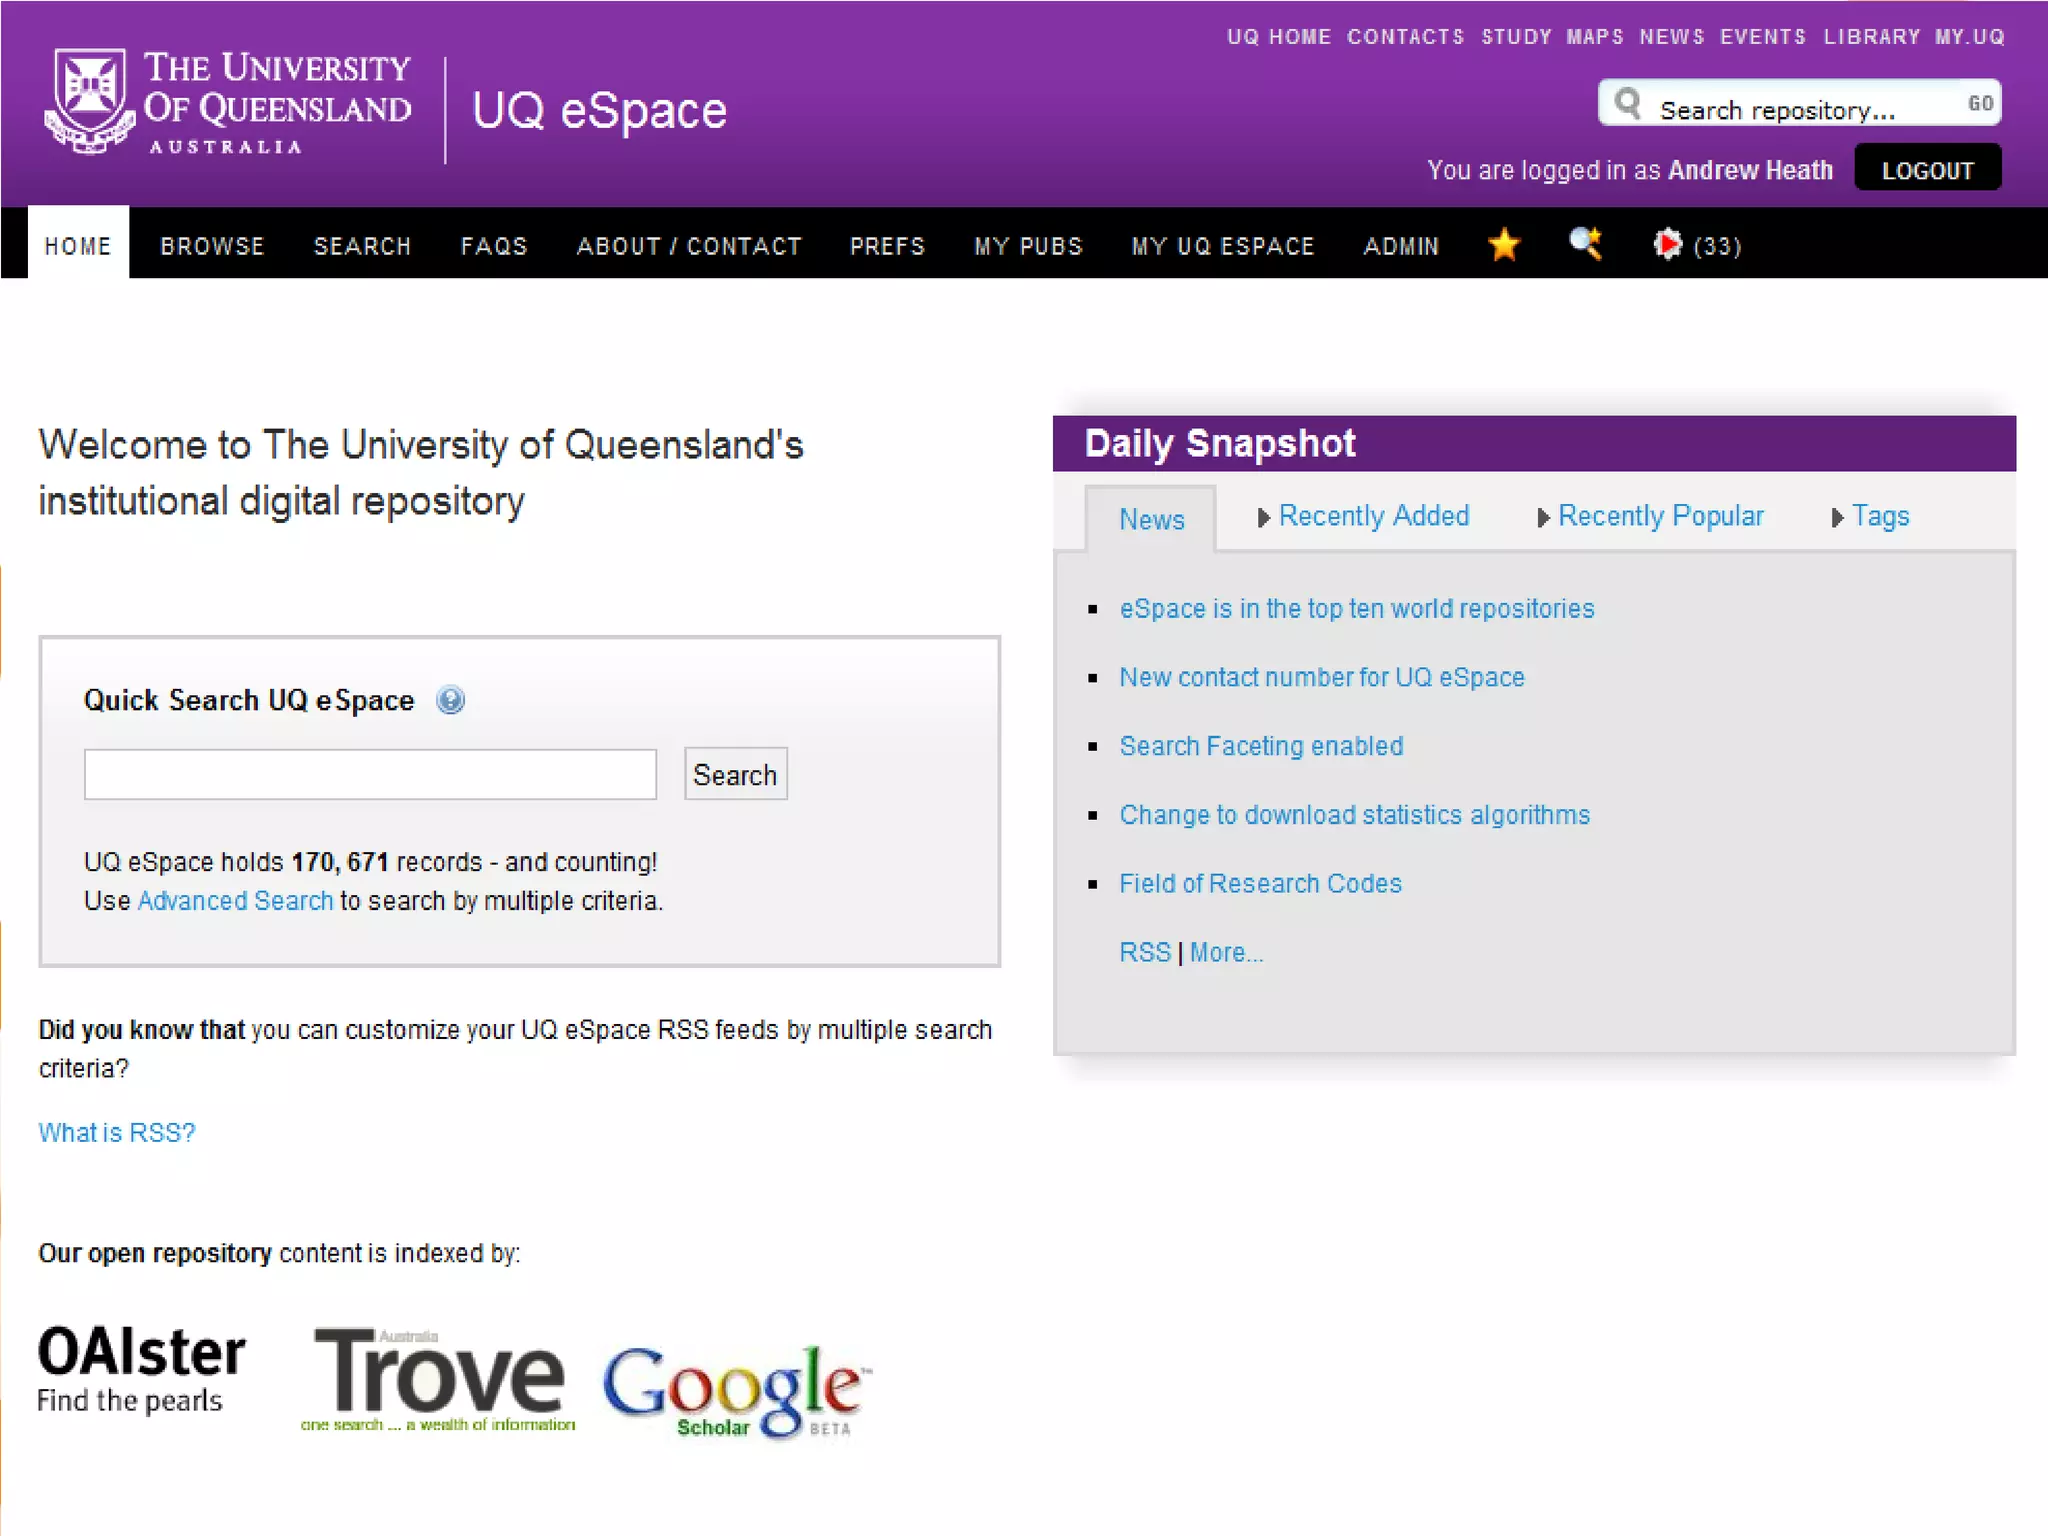Follow the Advanced Search link
This screenshot has height=1536, width=2048.
[235, 901]
